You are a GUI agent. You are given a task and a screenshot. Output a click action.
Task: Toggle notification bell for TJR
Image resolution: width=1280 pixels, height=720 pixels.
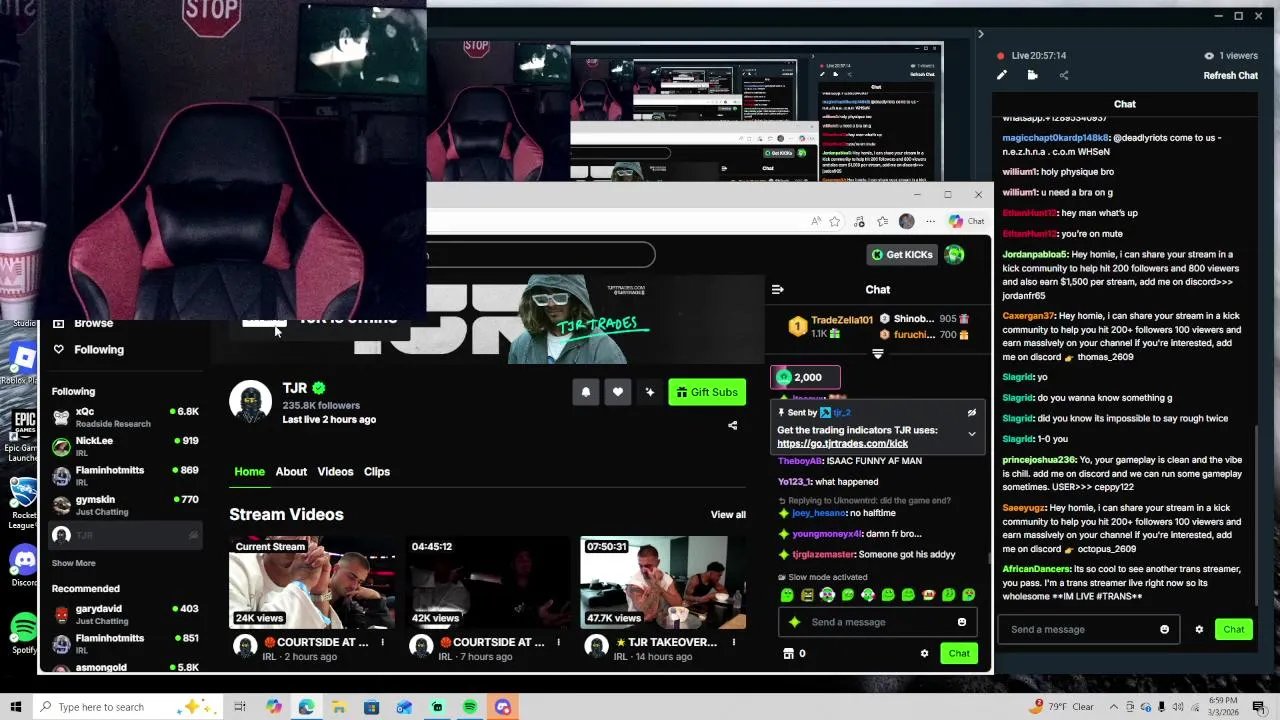coord(586,392)
